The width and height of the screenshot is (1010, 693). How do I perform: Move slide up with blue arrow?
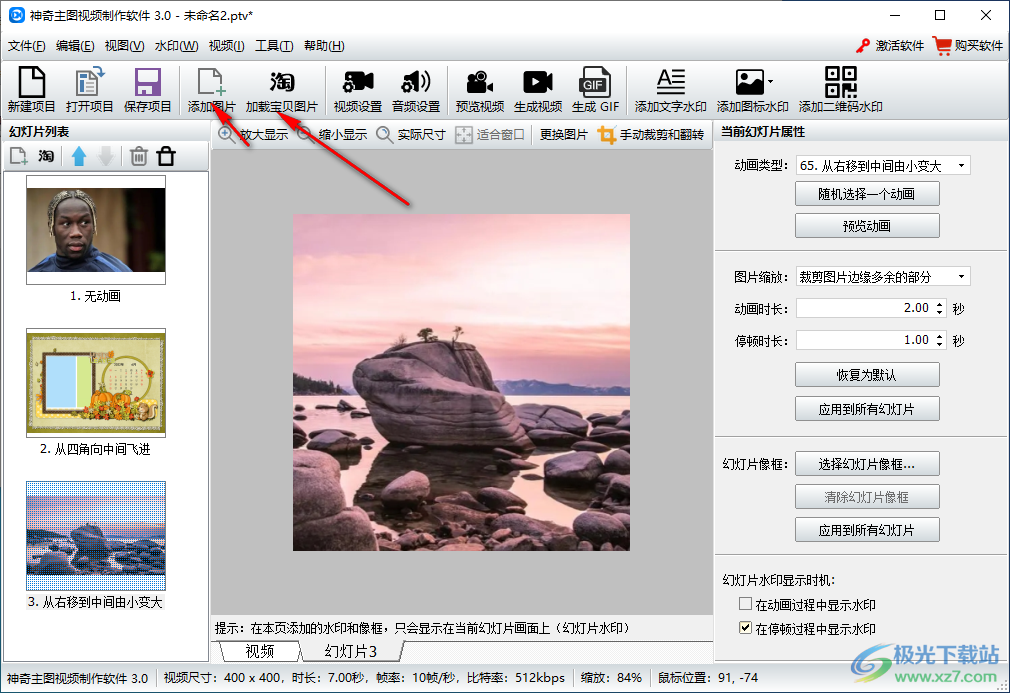79,156
